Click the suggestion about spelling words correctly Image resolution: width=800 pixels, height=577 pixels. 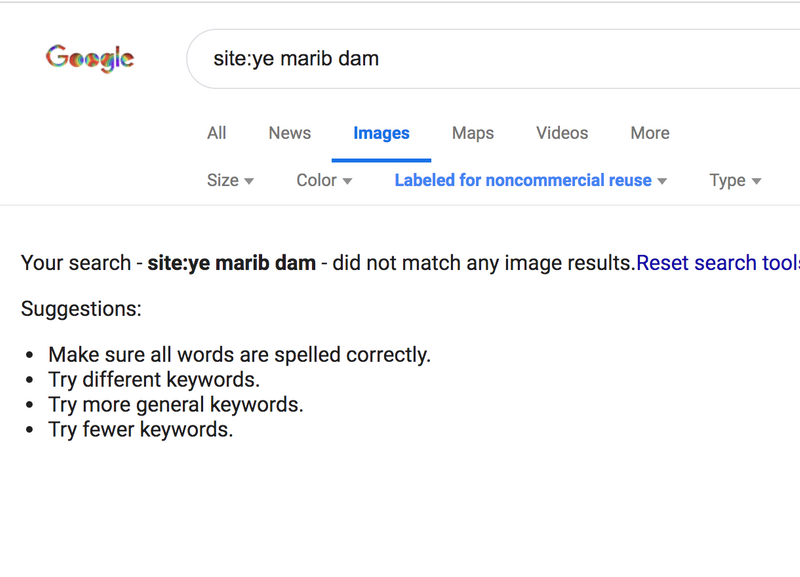pyautogui.click(x=239, y=355)
